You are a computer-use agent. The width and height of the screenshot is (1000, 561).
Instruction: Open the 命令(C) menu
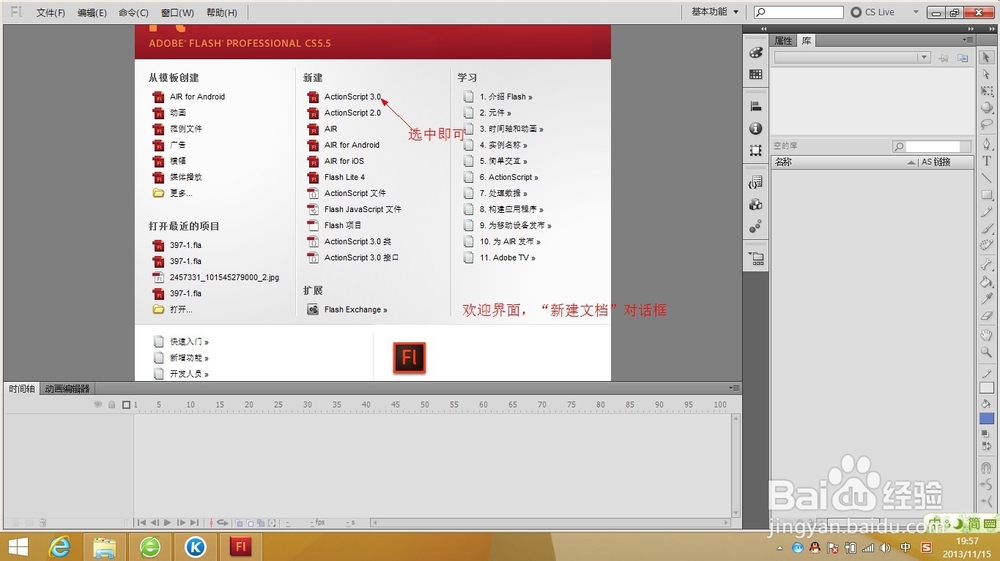point(133,12)
